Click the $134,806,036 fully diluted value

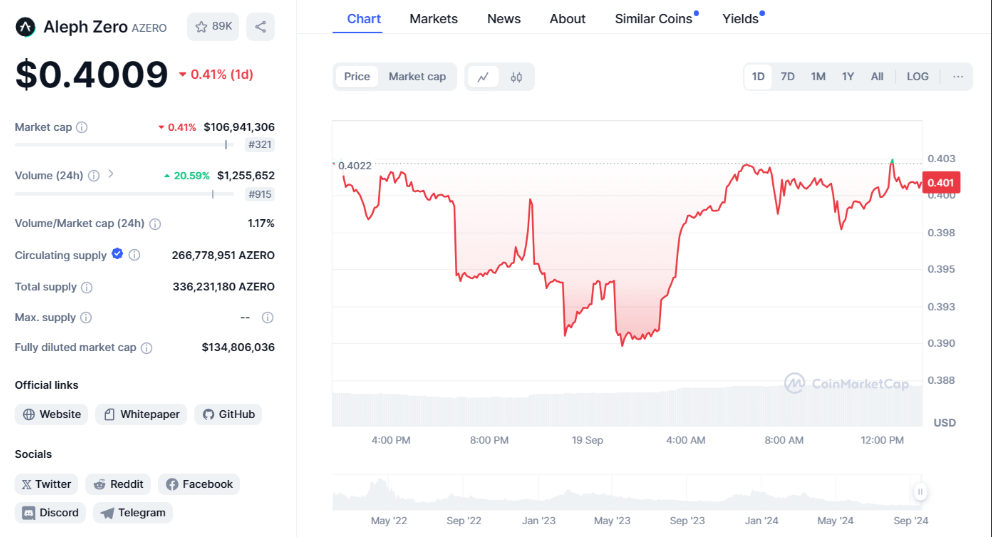(x=238, y=347)
